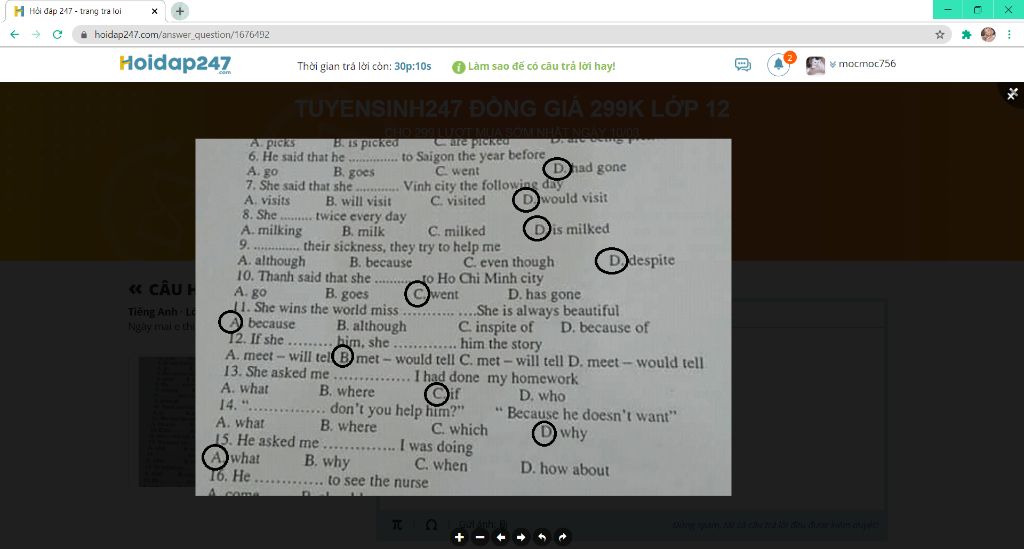Screen dimensions: 1024x549
Task: Open browser extensions puzzle icon
Action: click(x=967, y=35)
